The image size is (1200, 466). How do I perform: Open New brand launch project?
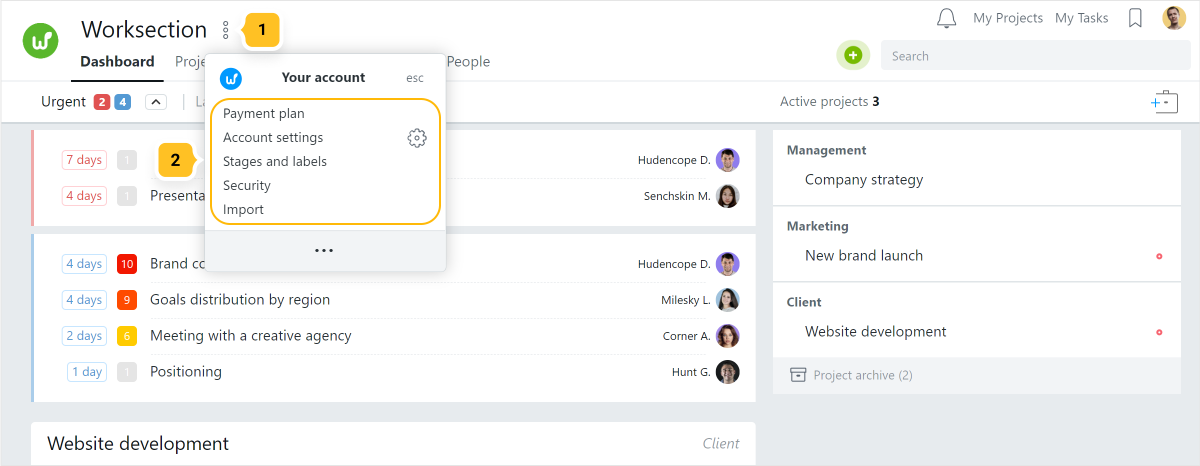(x=864, y=256)
